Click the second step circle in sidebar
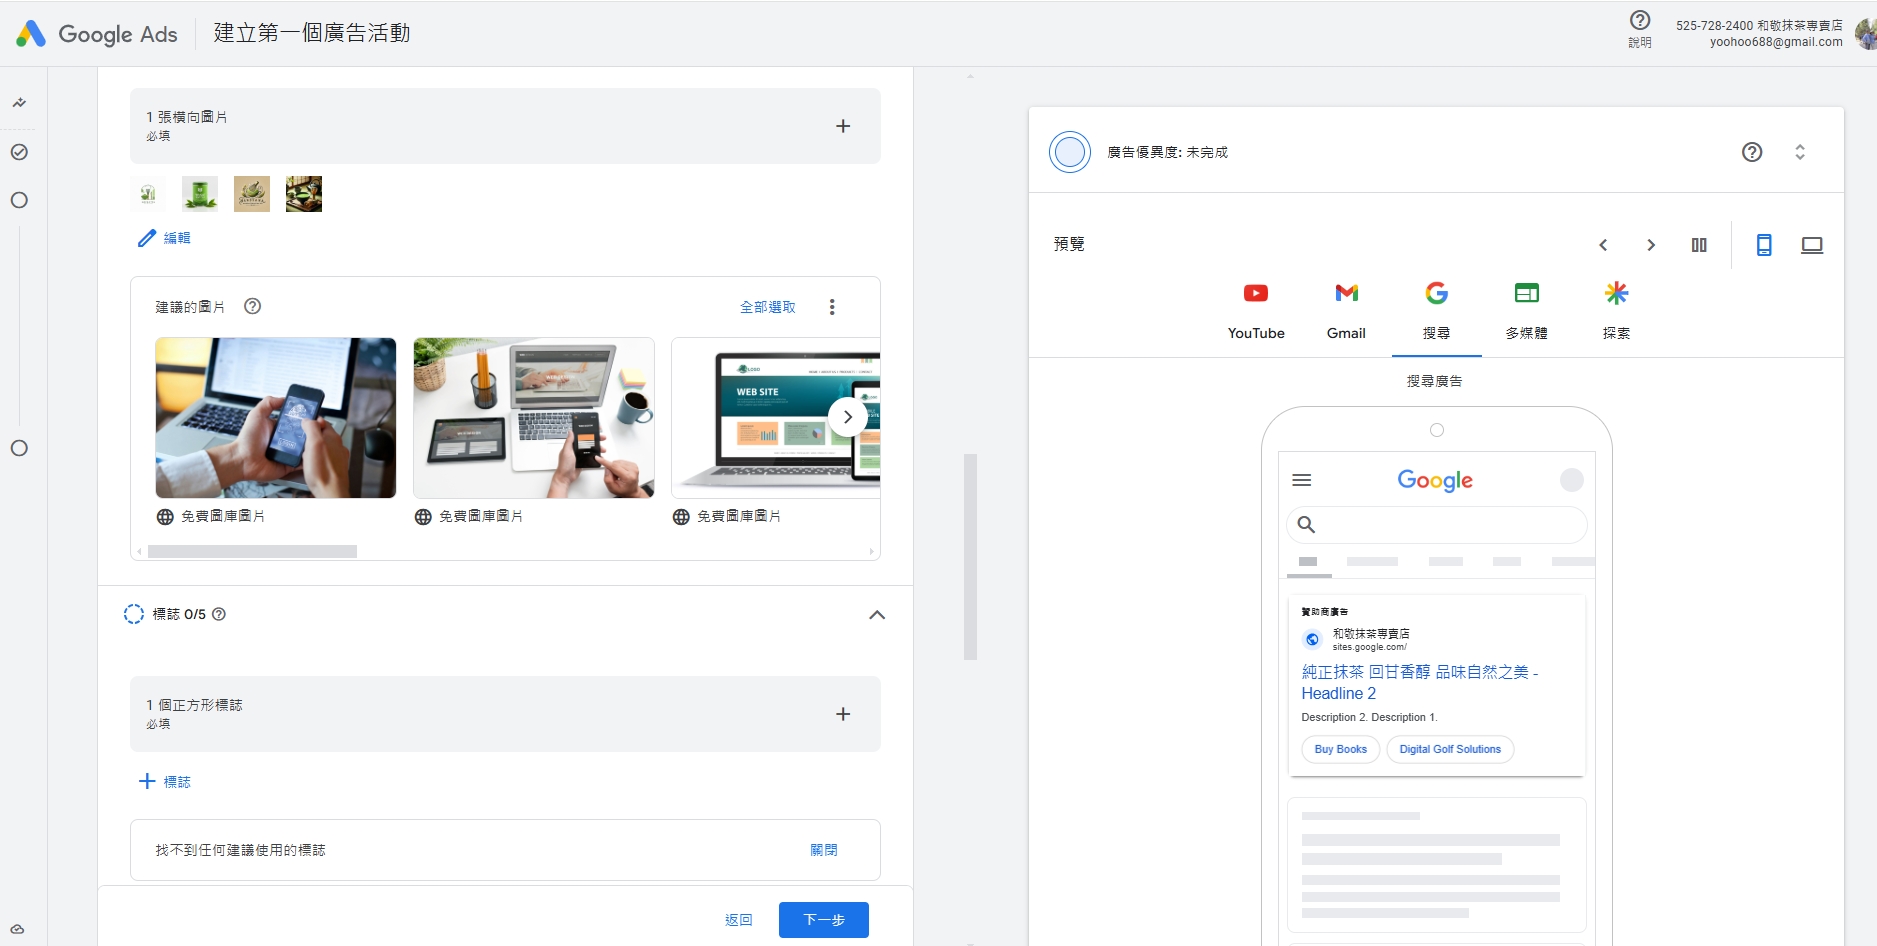The height and width of the screenshot is (946, 1877). pyautogui.click(x=19, y=200)
